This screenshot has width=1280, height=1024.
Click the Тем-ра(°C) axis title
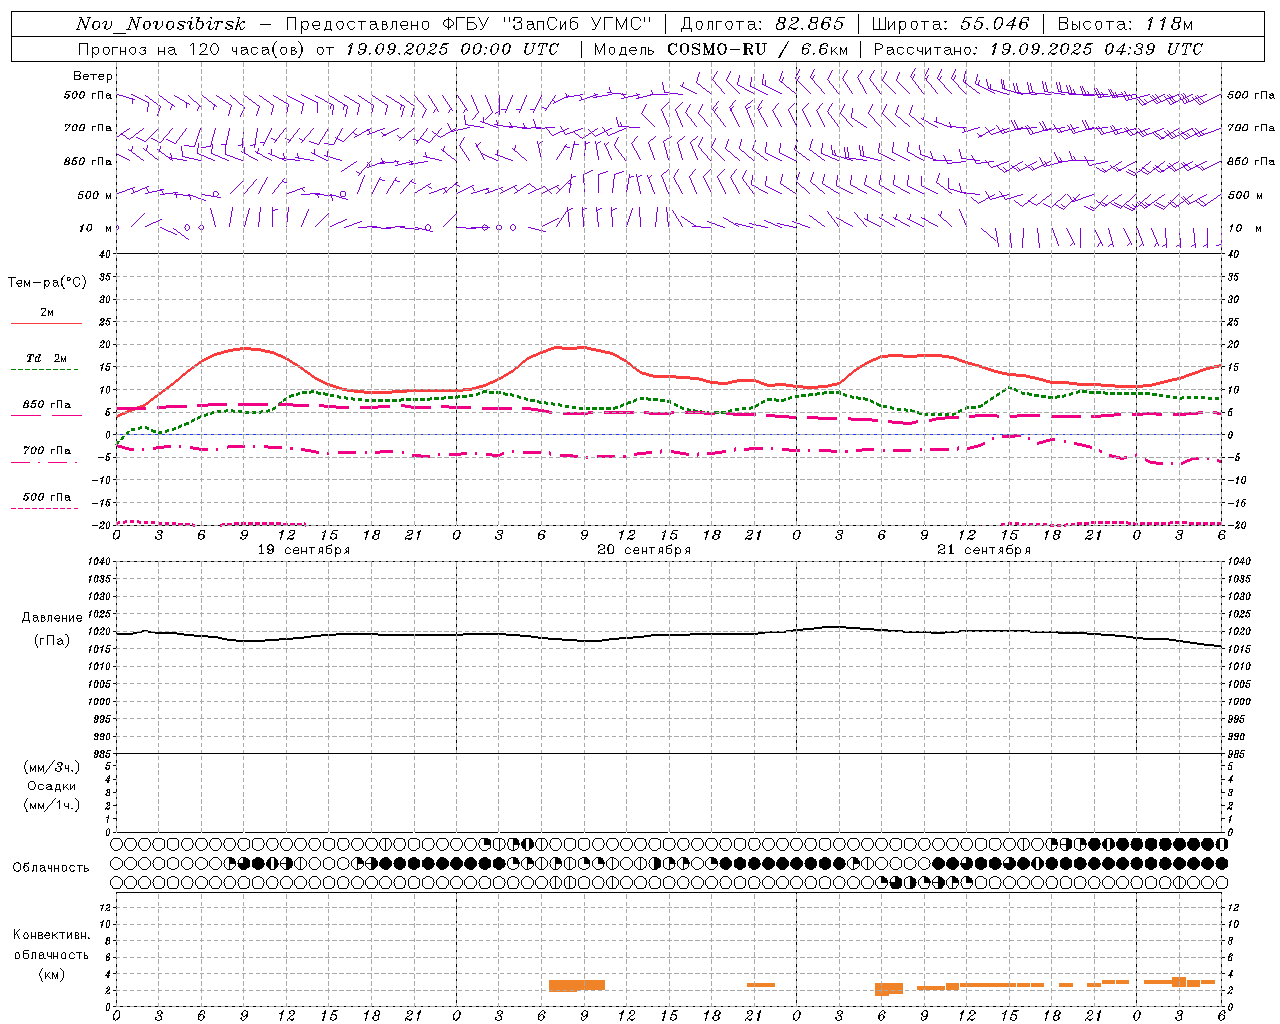(x=47, y=283)
